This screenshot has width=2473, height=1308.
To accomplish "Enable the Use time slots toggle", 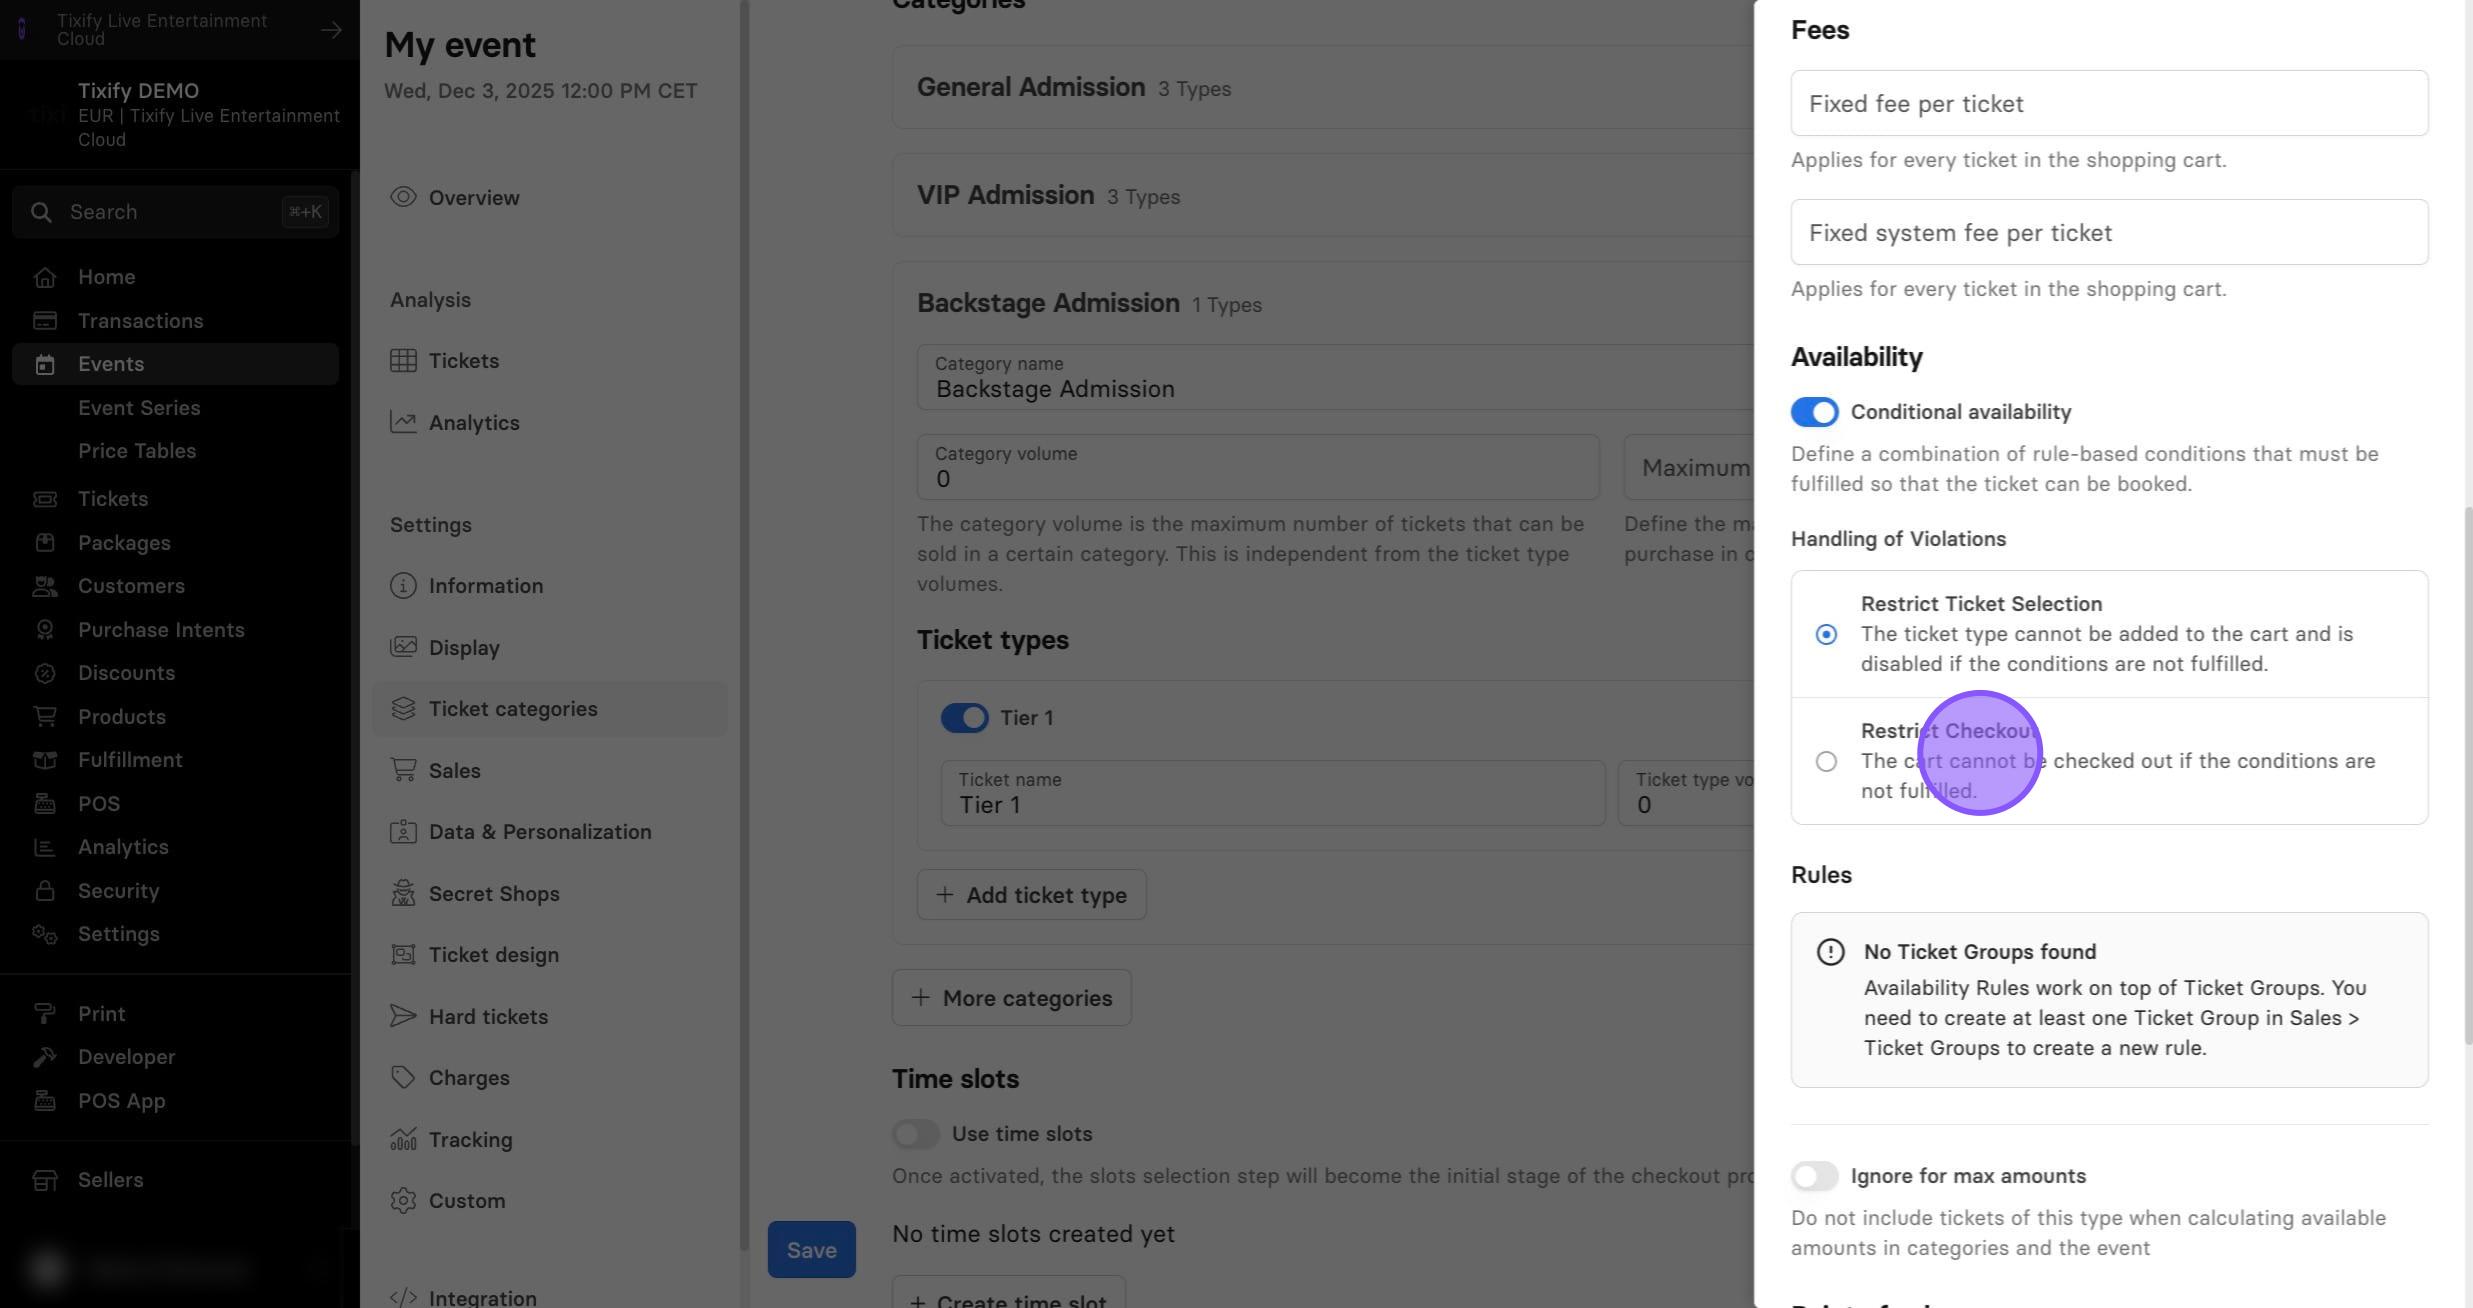I will click(915, 1134).
